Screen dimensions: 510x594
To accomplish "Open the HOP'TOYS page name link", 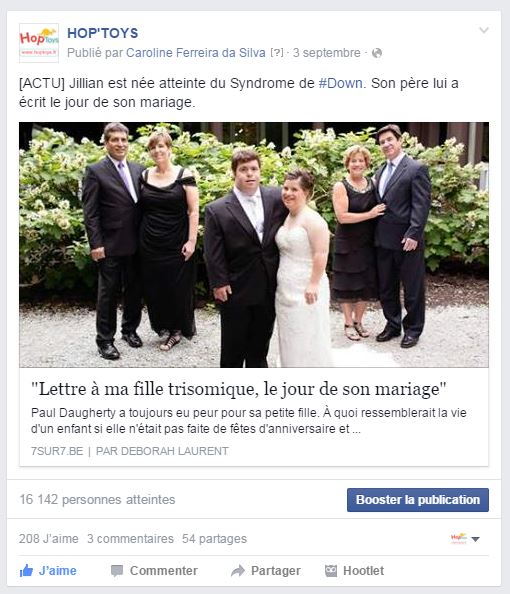I will [x=103, y=33].
